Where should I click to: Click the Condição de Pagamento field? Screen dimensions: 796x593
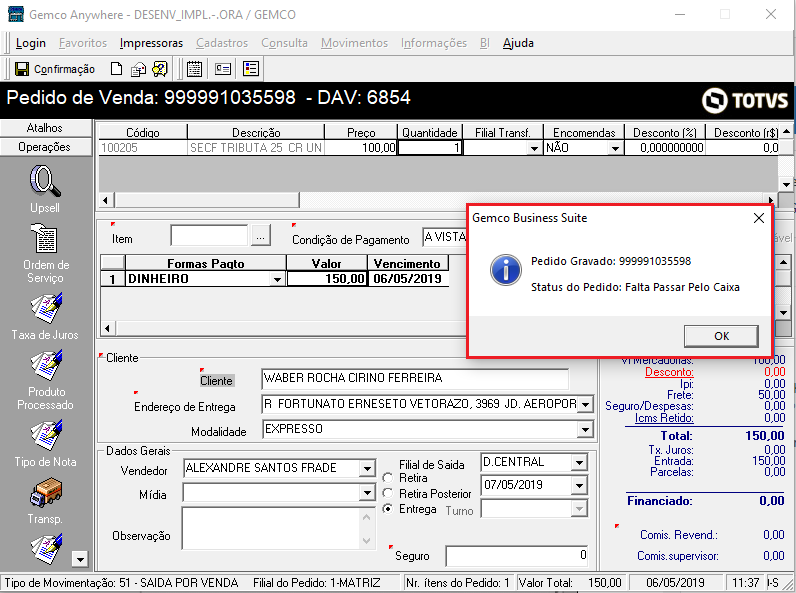click(x=445, y=237)
